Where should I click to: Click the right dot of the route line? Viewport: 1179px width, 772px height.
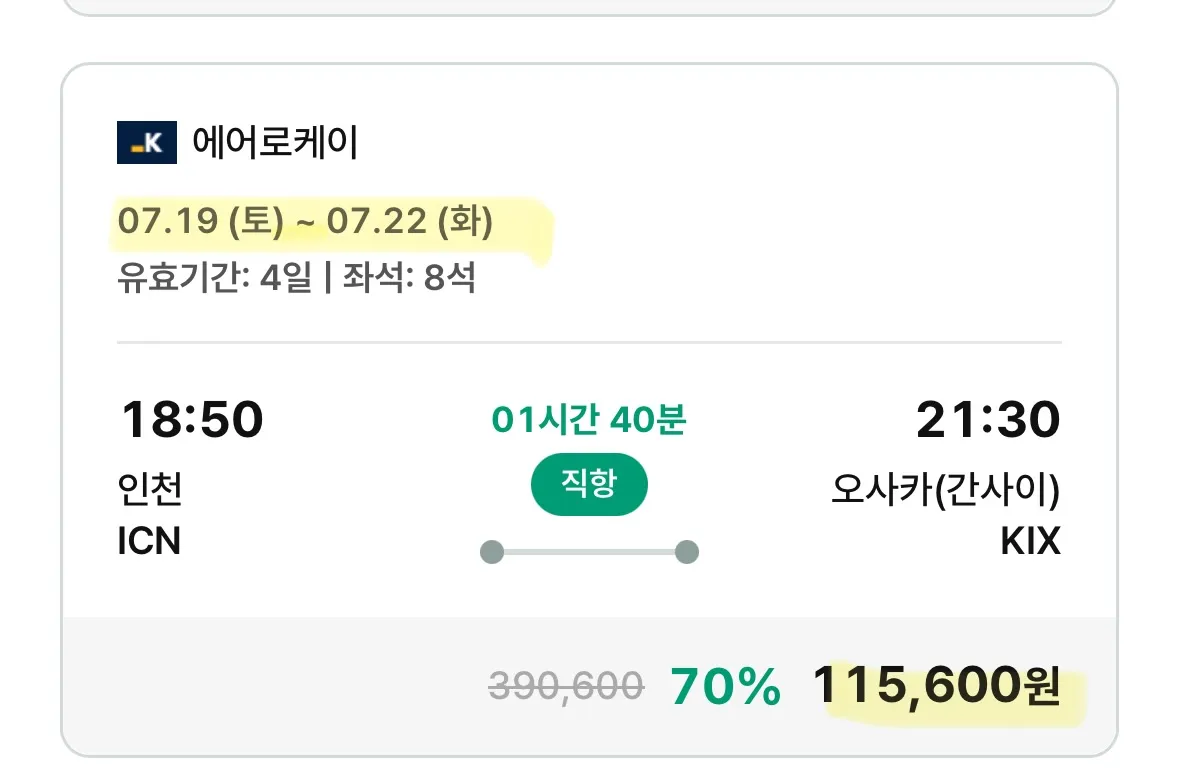tap(686, 552)
